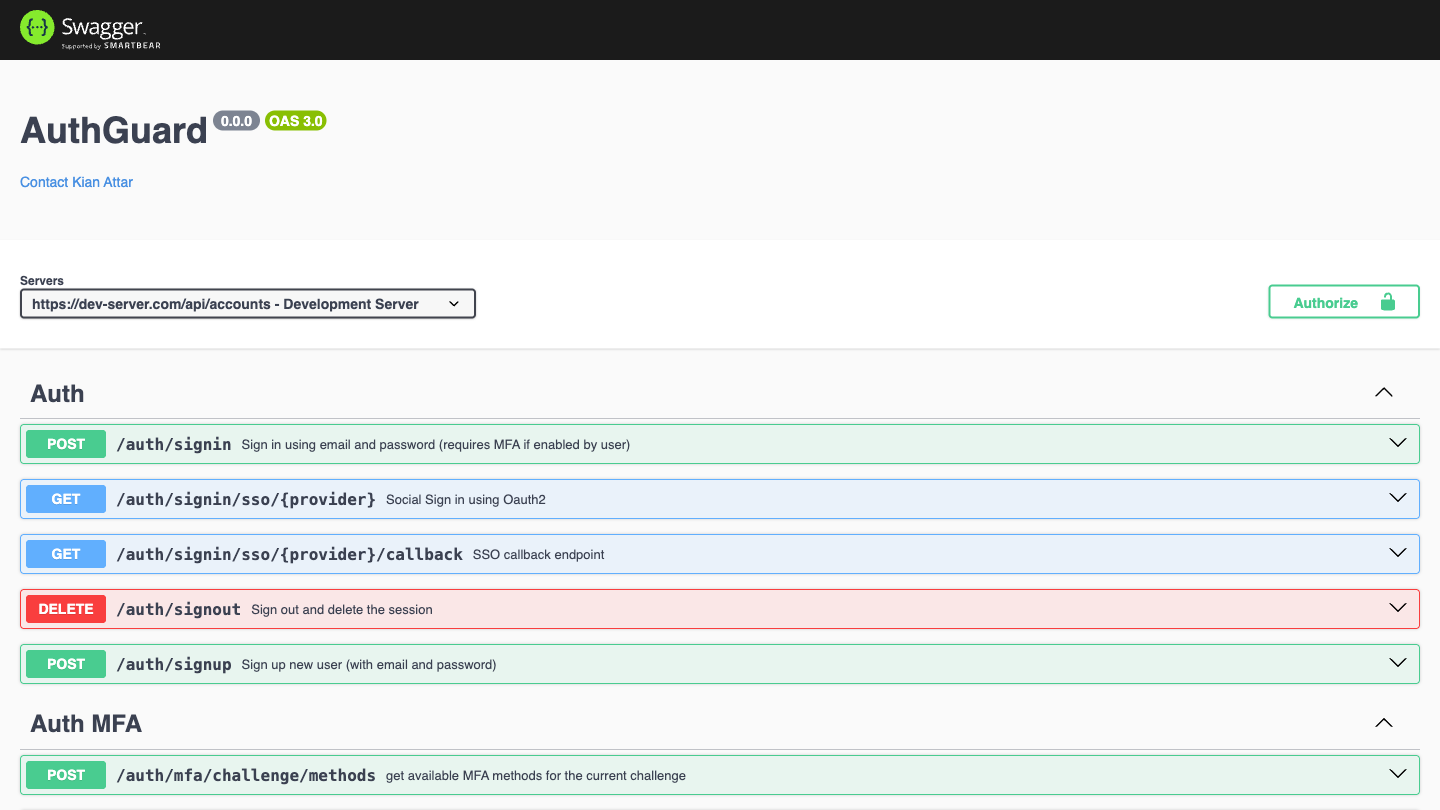This screenshot has height=810, width=1440.
Task: Expand the /auth/signin operation
Action: 1397,443
